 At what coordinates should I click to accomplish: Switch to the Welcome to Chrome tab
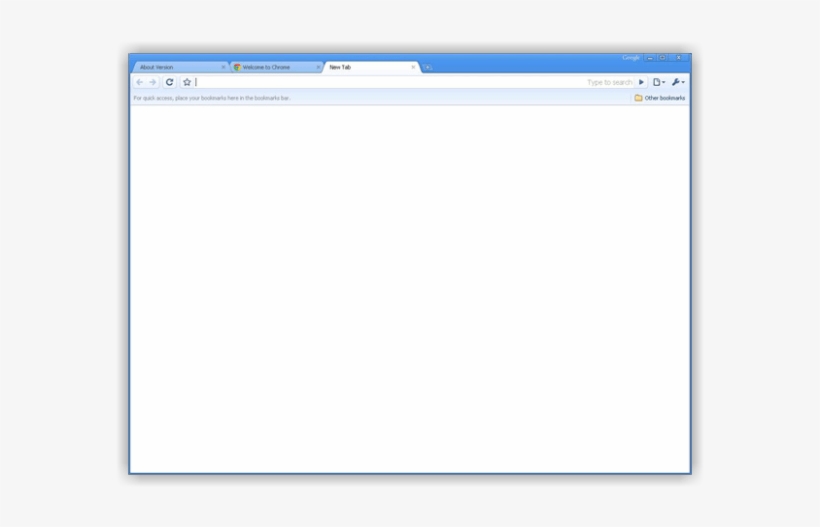(270, 67)
